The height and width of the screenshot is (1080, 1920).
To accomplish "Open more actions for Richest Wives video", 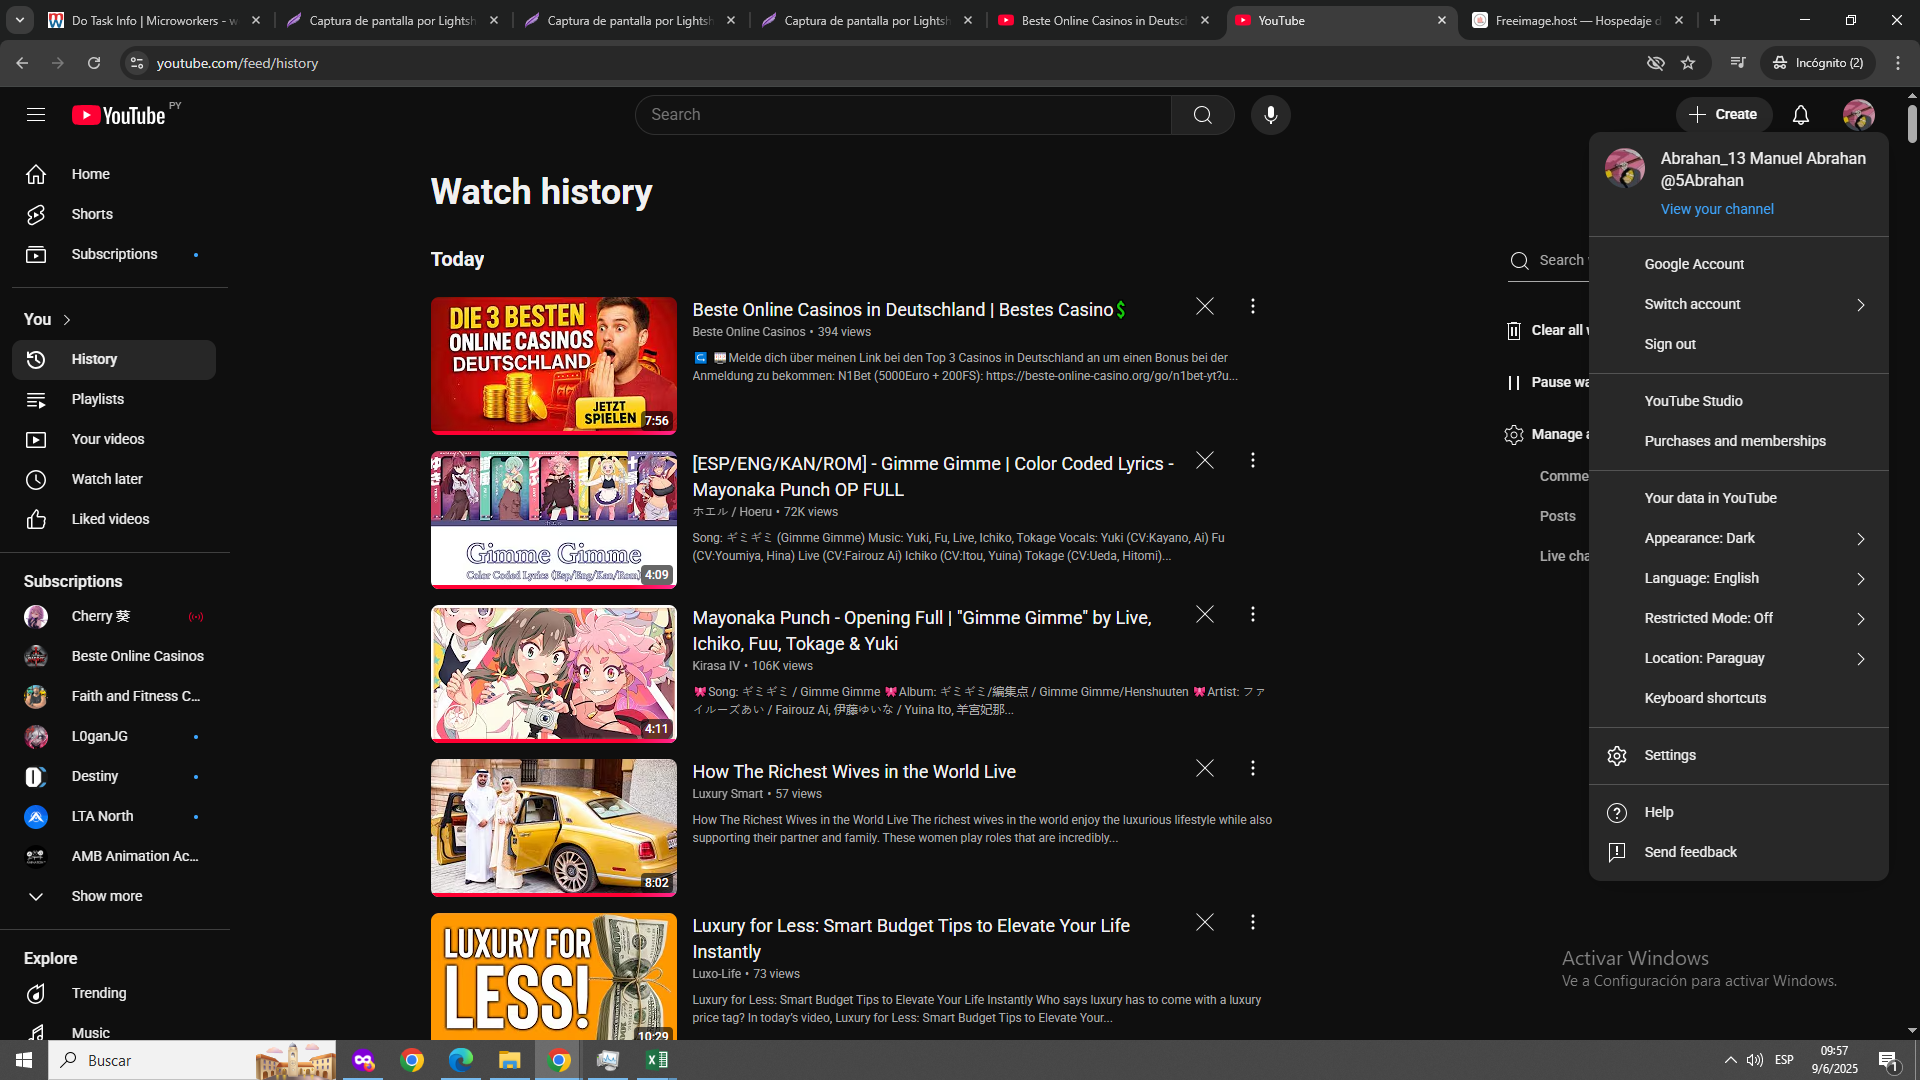I will (1253, 769).
